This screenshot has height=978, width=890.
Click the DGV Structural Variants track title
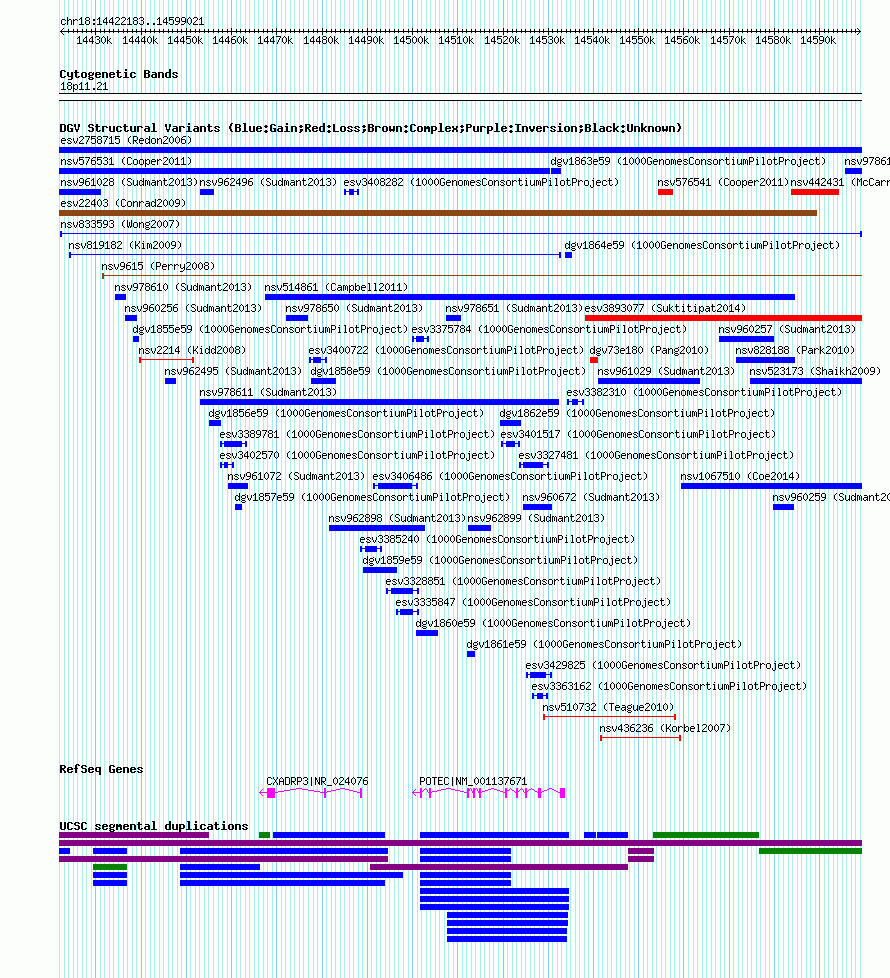[x=370, y=128]
